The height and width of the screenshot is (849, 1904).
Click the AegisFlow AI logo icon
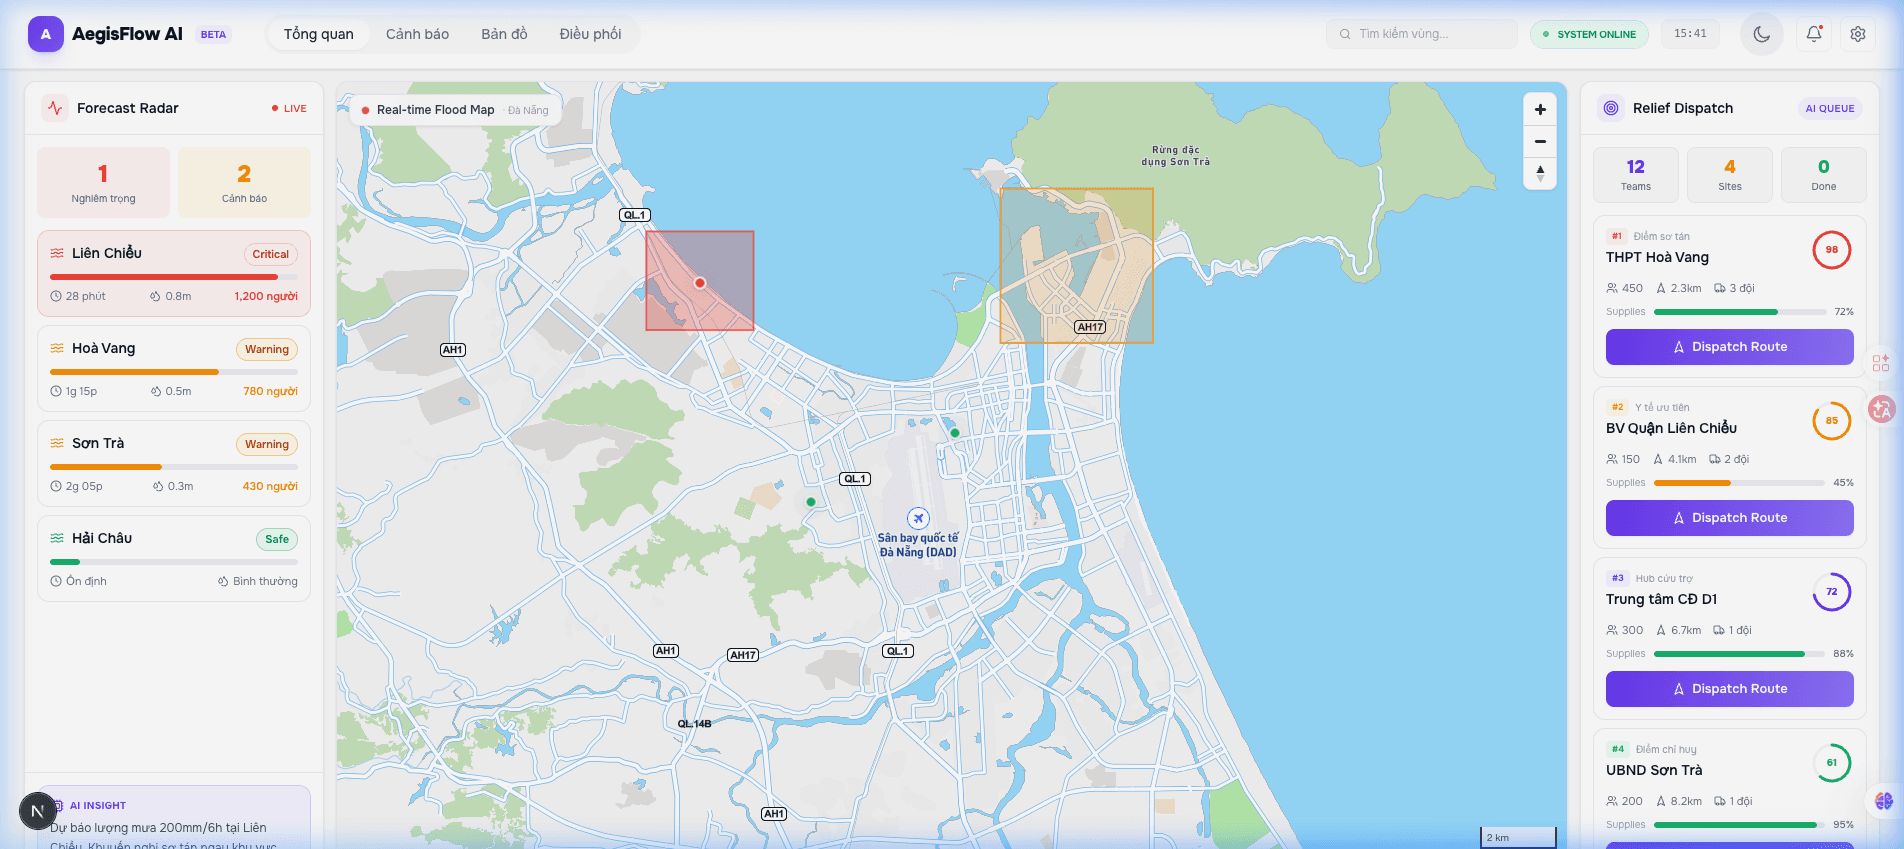(46, 34)
